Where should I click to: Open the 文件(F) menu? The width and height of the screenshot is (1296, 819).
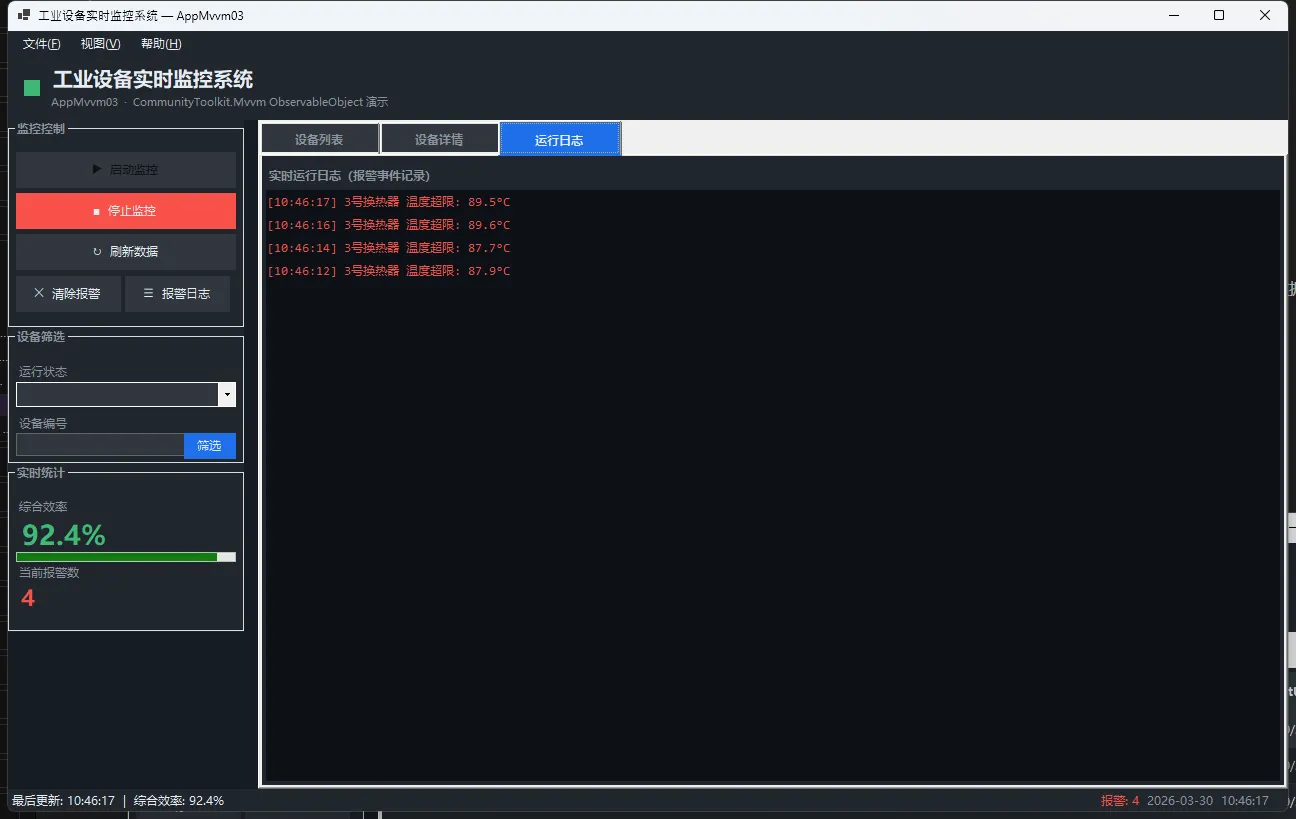click(x=41, y=44)
